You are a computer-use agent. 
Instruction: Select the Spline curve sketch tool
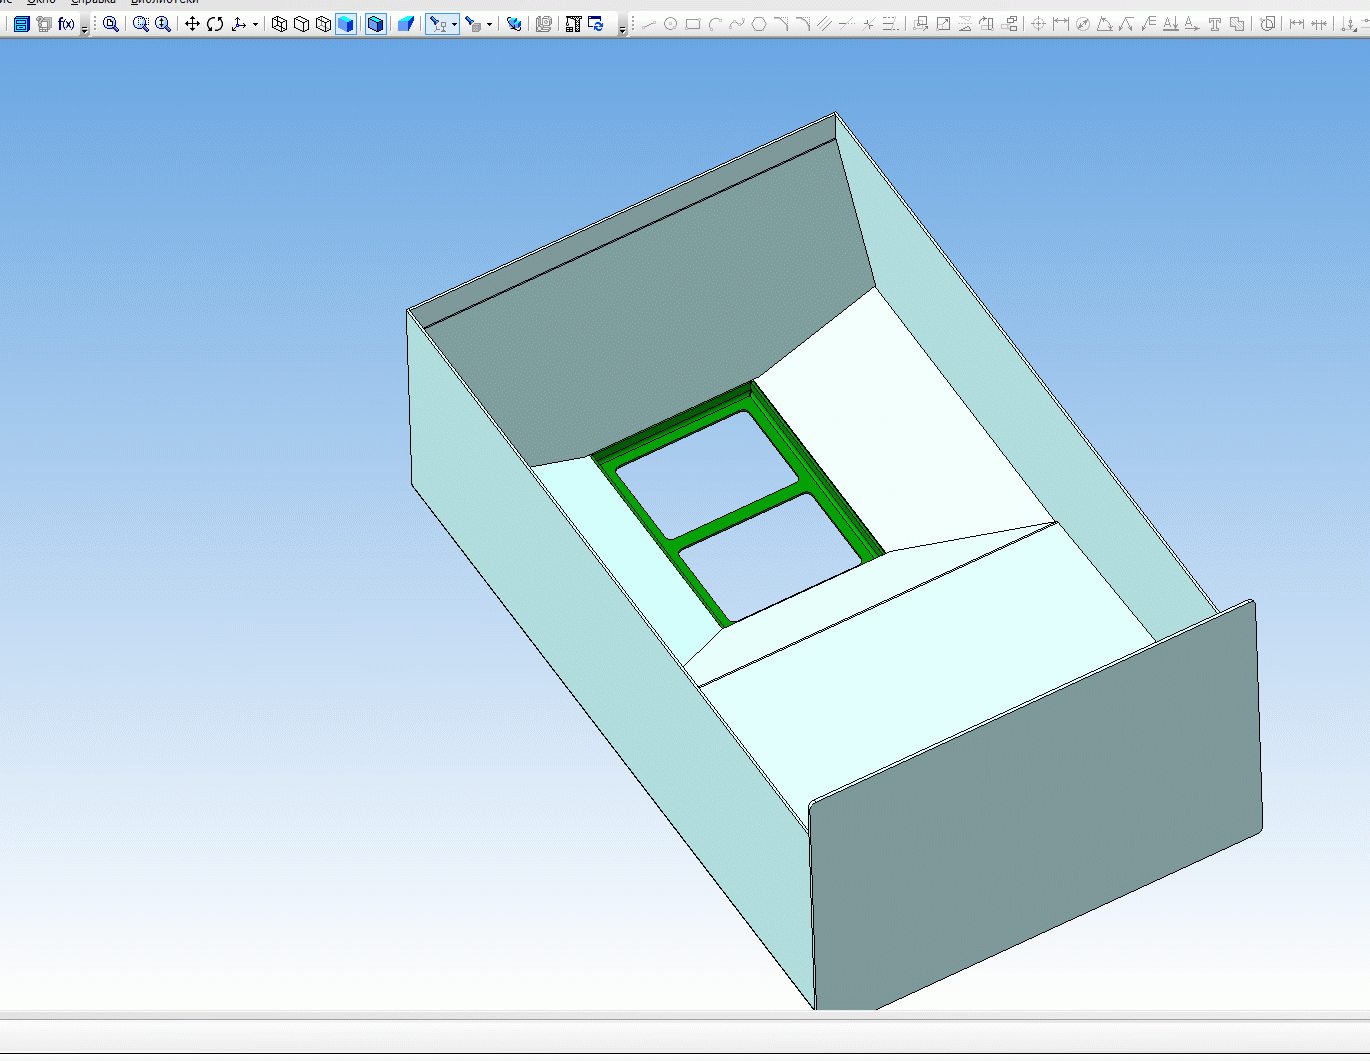click(x=737, y=24)
